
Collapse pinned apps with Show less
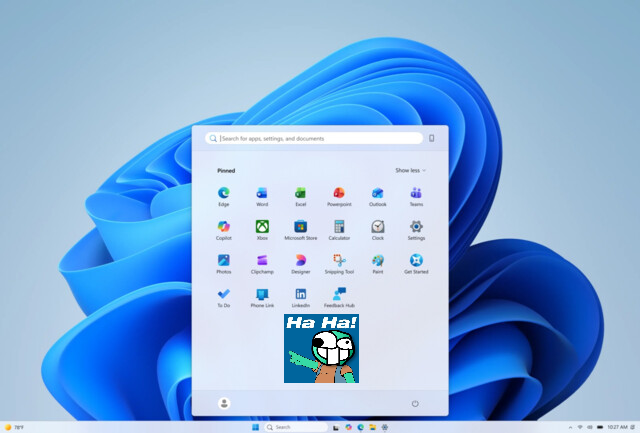[x=410, y=170]
